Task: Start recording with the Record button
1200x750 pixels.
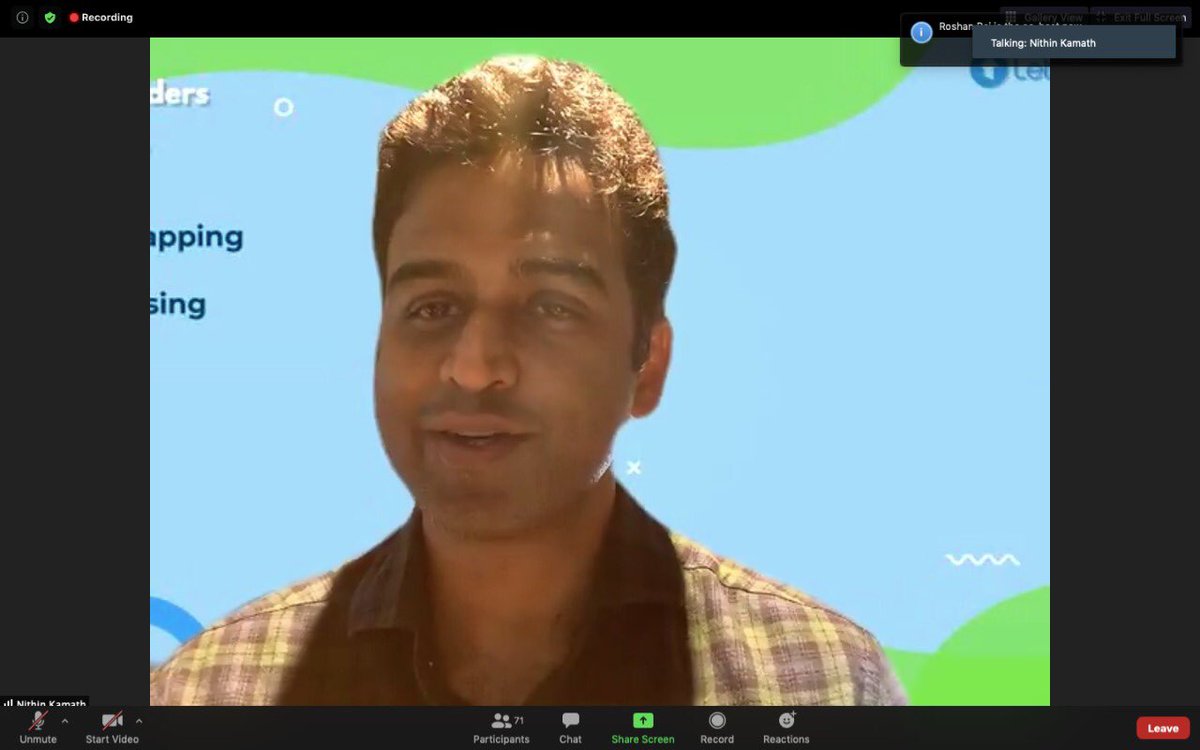Action: 717,727
